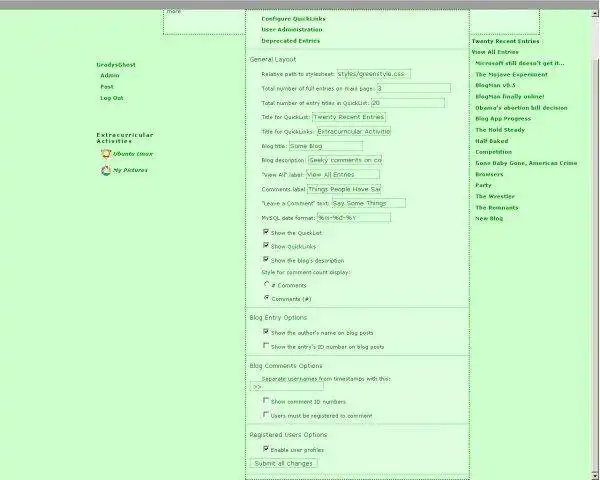Toggle Show the QuickList checkbox
Viewport: 600px width, 480px height.
tap(266, 232)
